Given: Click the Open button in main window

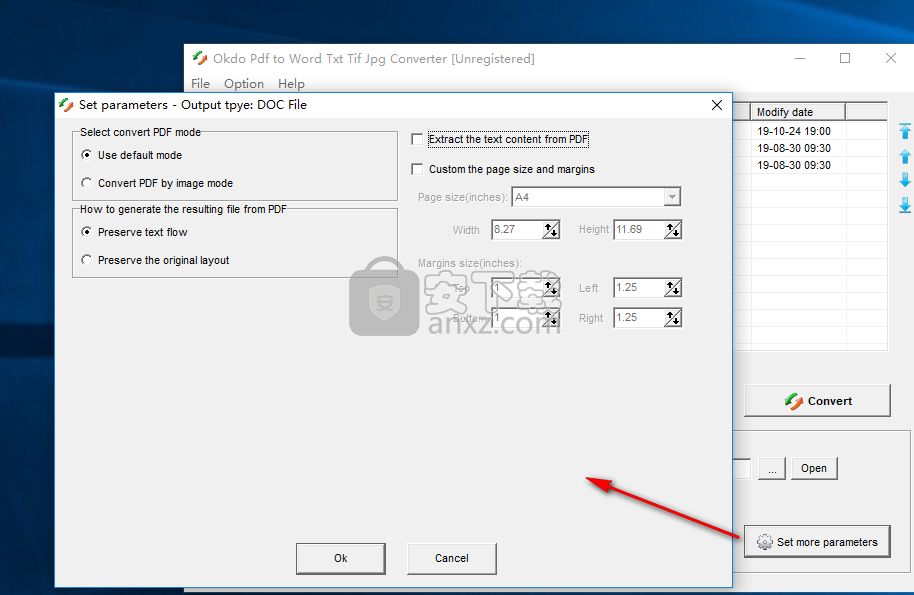Looking at the screenshot, I should point(814,469).
